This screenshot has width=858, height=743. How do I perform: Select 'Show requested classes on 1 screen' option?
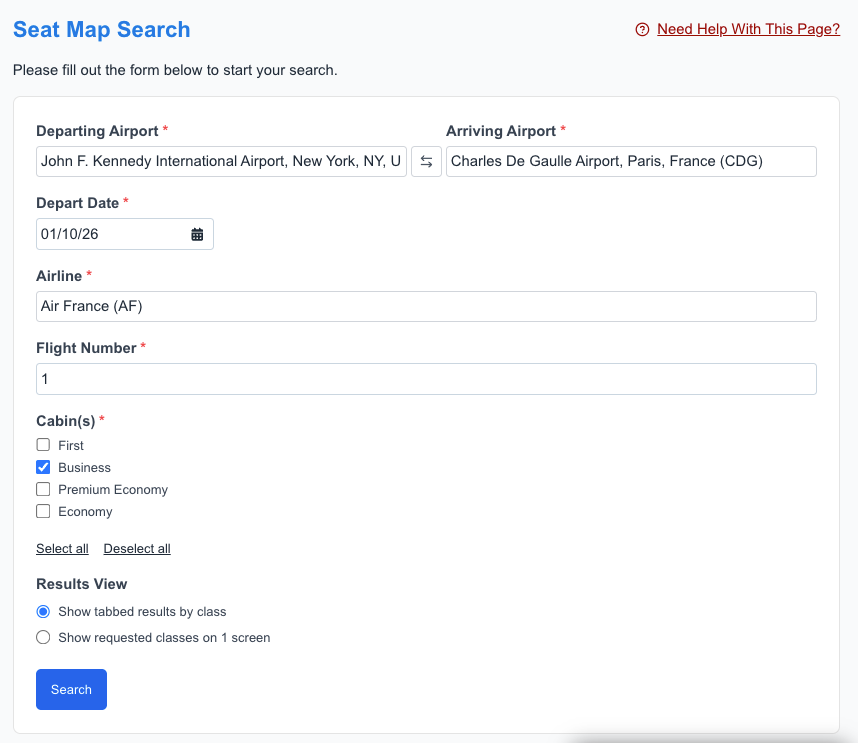(x=43, y=637)
